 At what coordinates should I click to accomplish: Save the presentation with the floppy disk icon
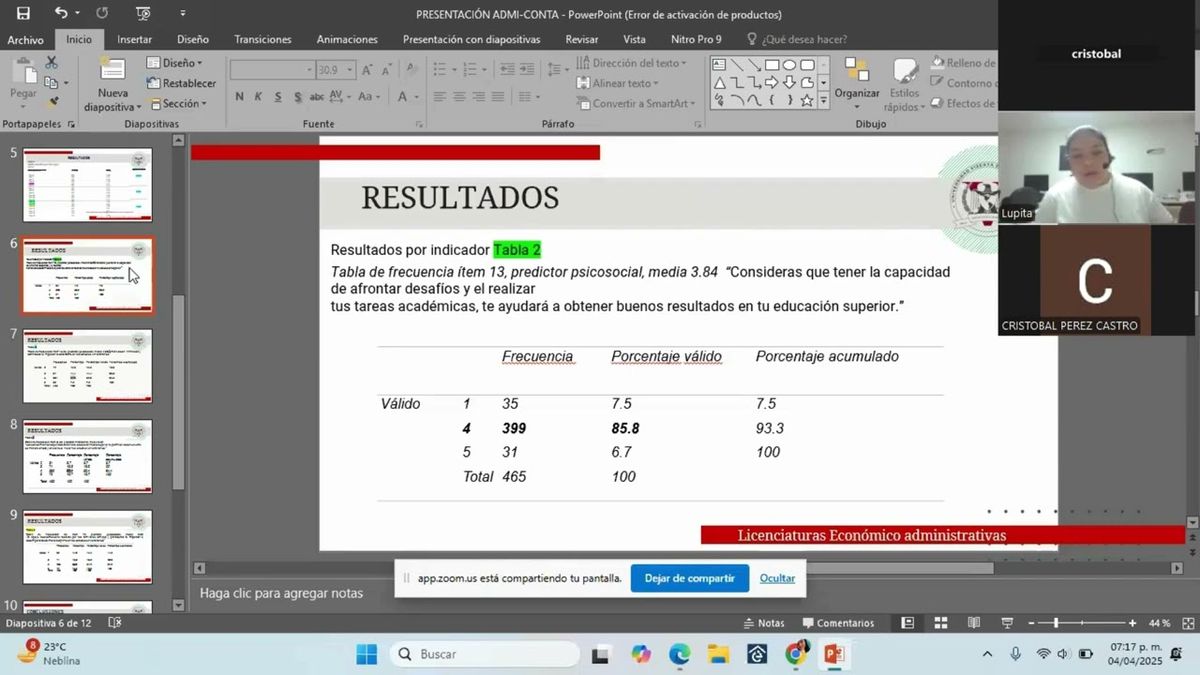click(x=23, y=13)
